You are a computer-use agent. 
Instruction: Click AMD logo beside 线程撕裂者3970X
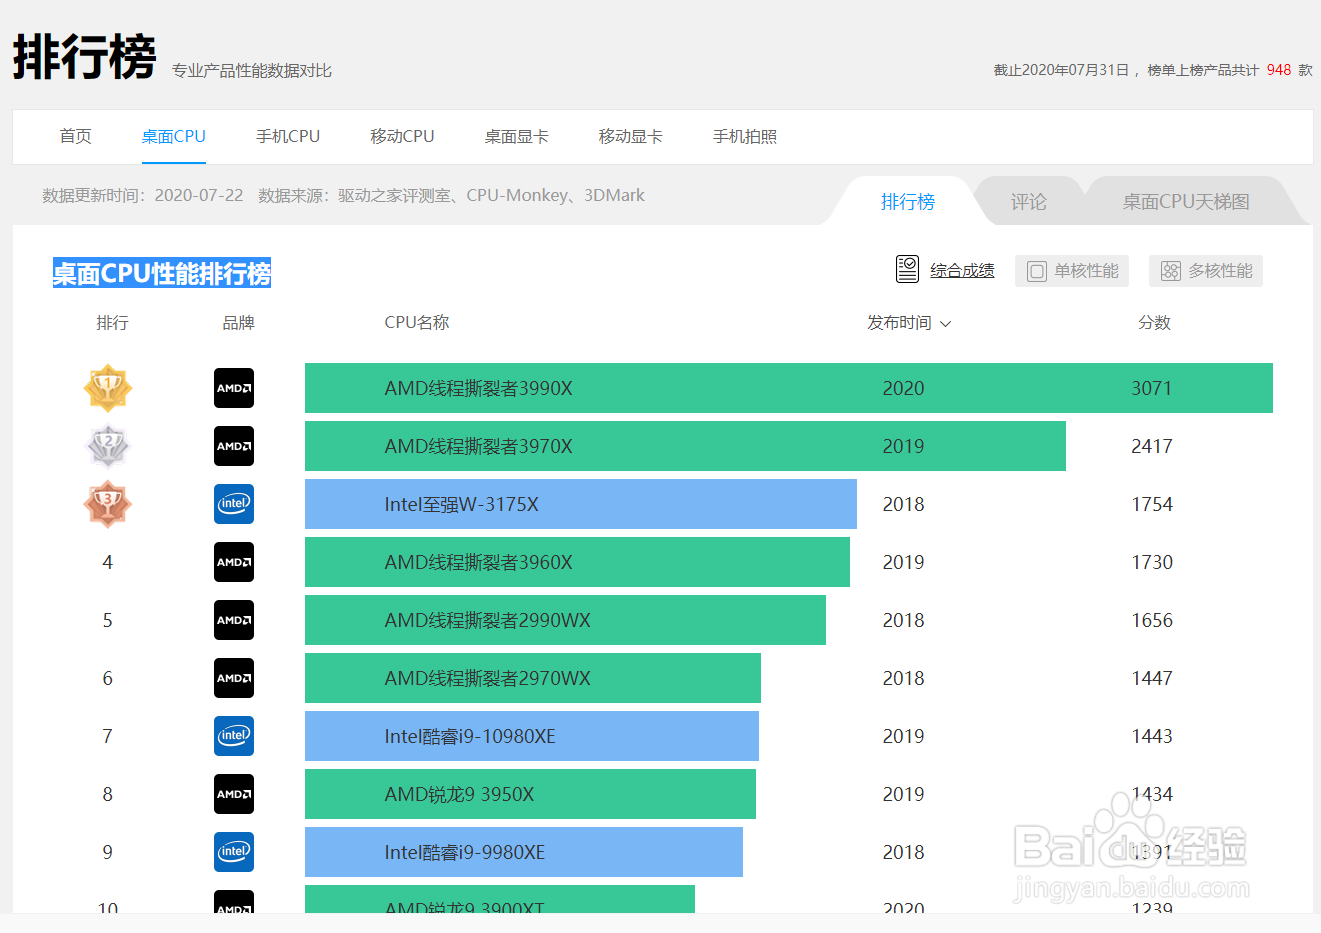pyautogui.click(x=234, y=446)
